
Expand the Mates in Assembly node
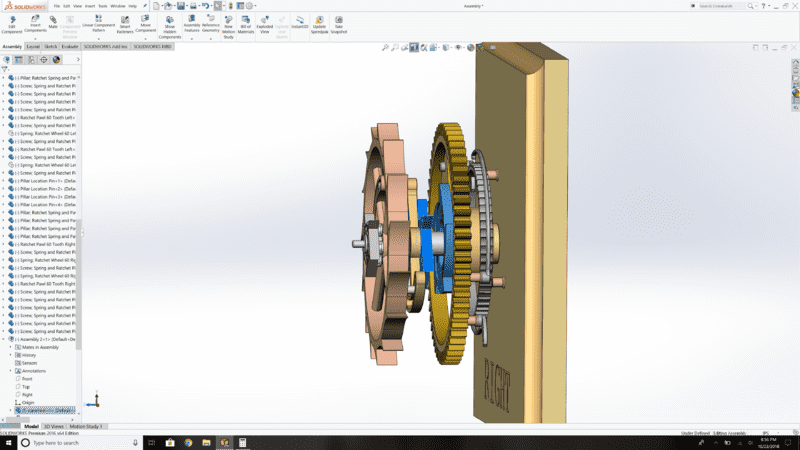pyautogui.click(x=11, y=347)
